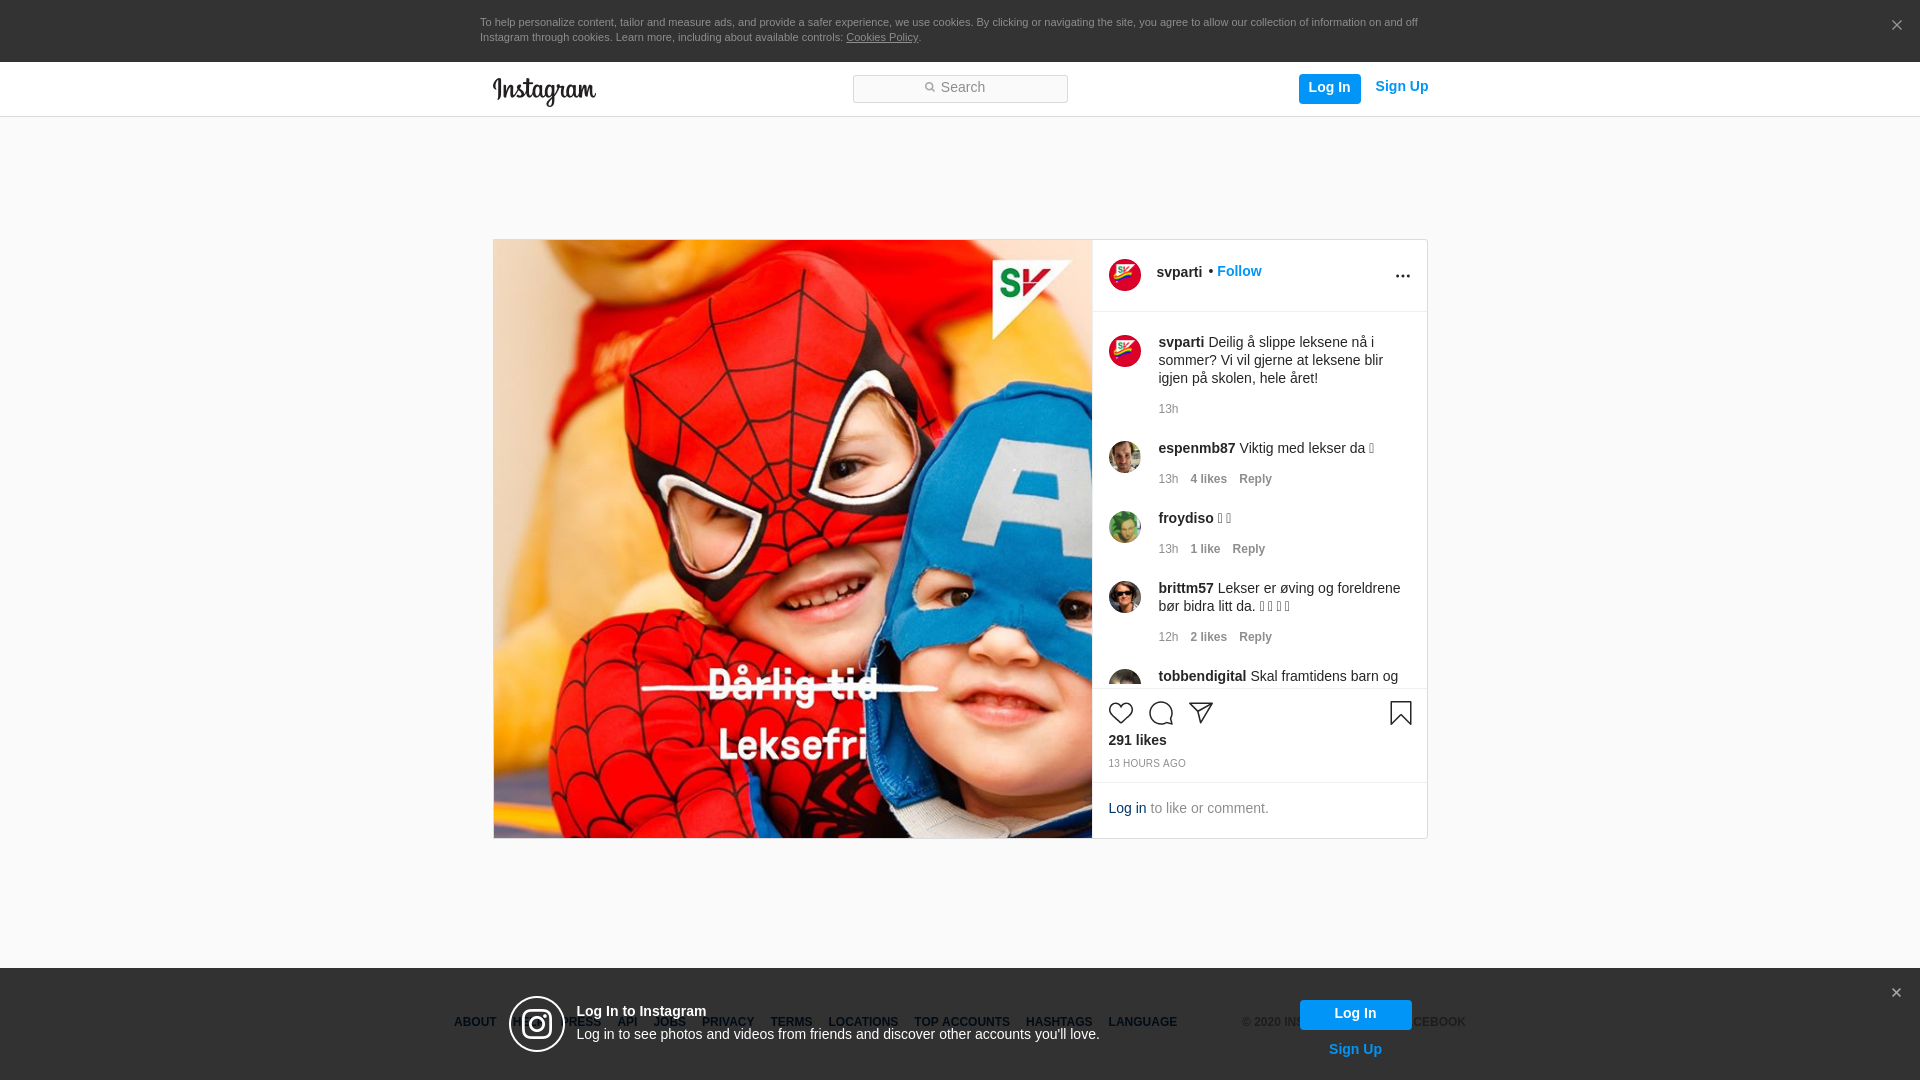Click the Instagram camera icon in login banner

pyautogui.click(x=536, y=1024)
